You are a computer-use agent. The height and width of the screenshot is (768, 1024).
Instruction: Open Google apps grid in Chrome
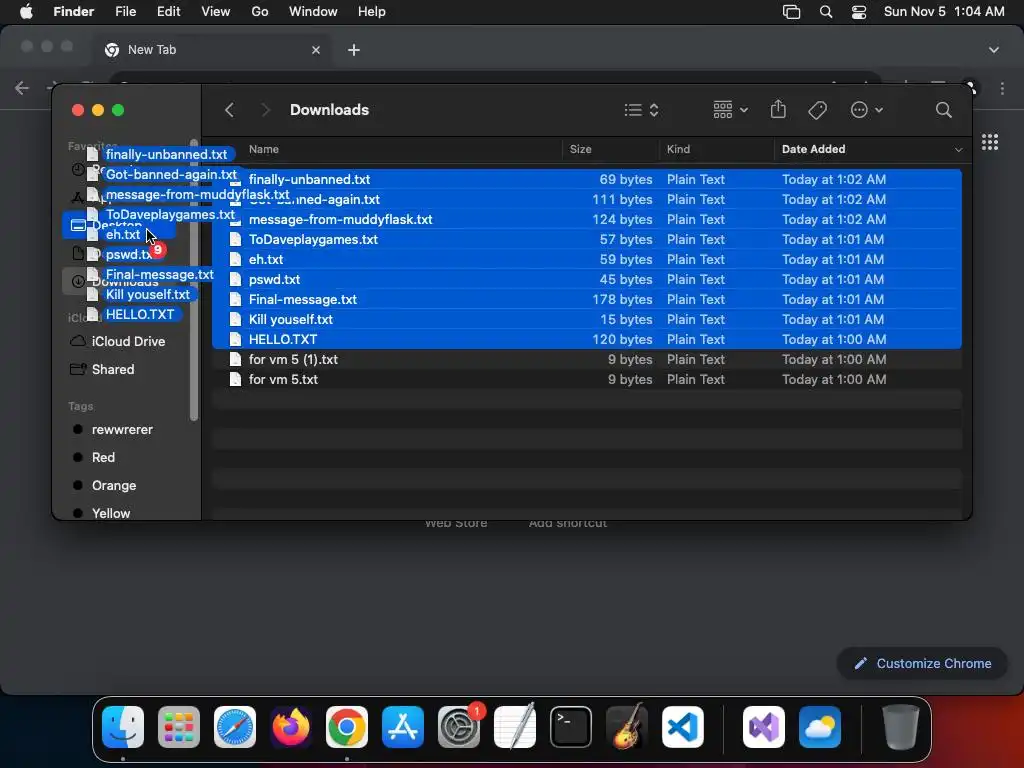[990, 142]
